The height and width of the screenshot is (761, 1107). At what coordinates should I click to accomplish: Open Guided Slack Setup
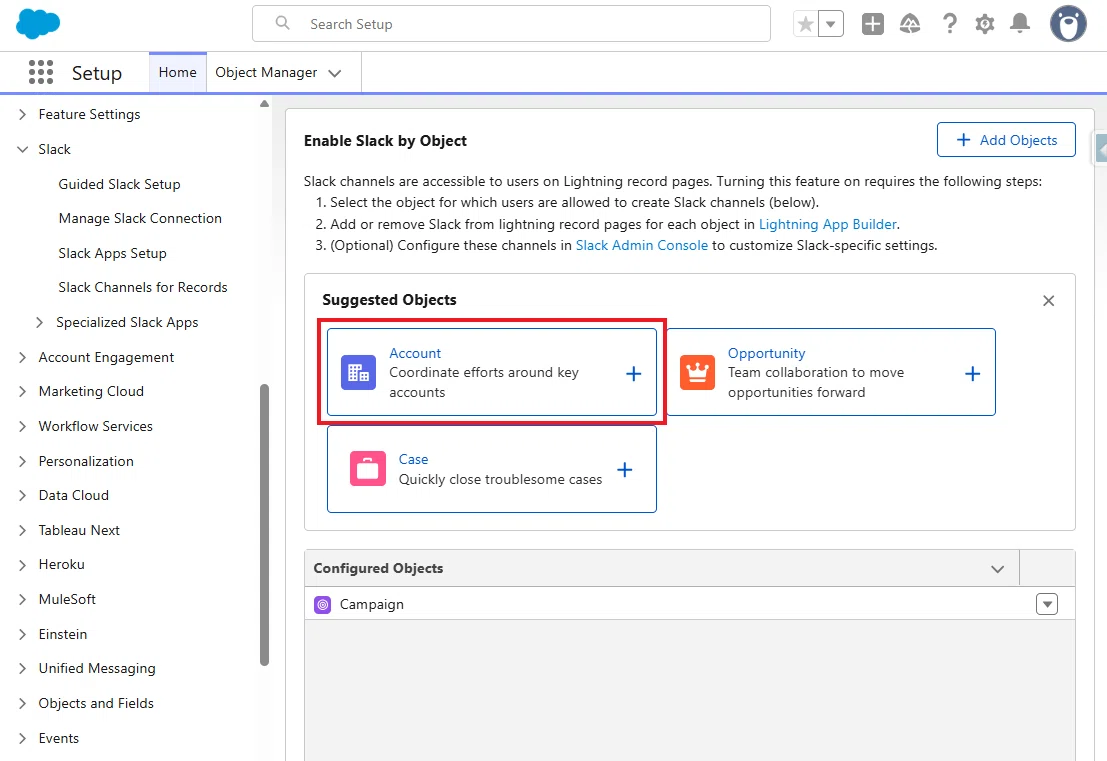[x=119, y=184]
